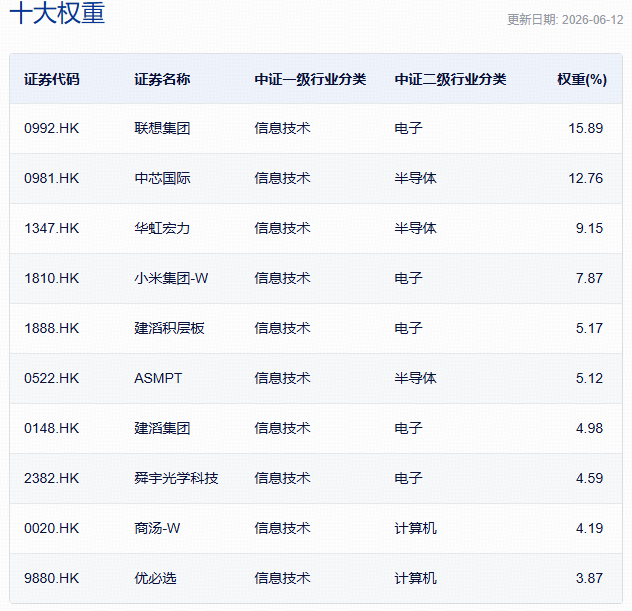632x611 pixels.
Task: Click 信息技术 in the 小米集团-W row
Action: point(282,278)
